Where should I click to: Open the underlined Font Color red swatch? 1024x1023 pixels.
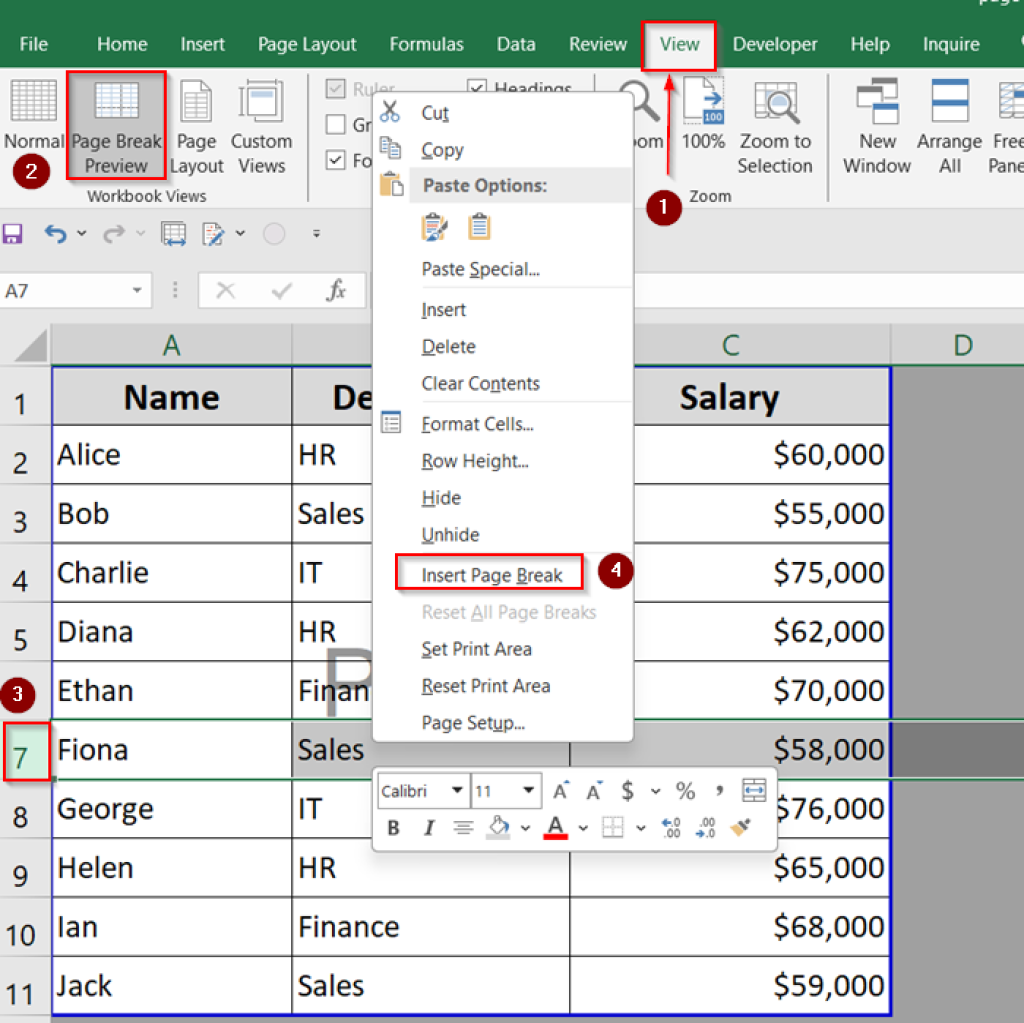(x=554, y=826)
